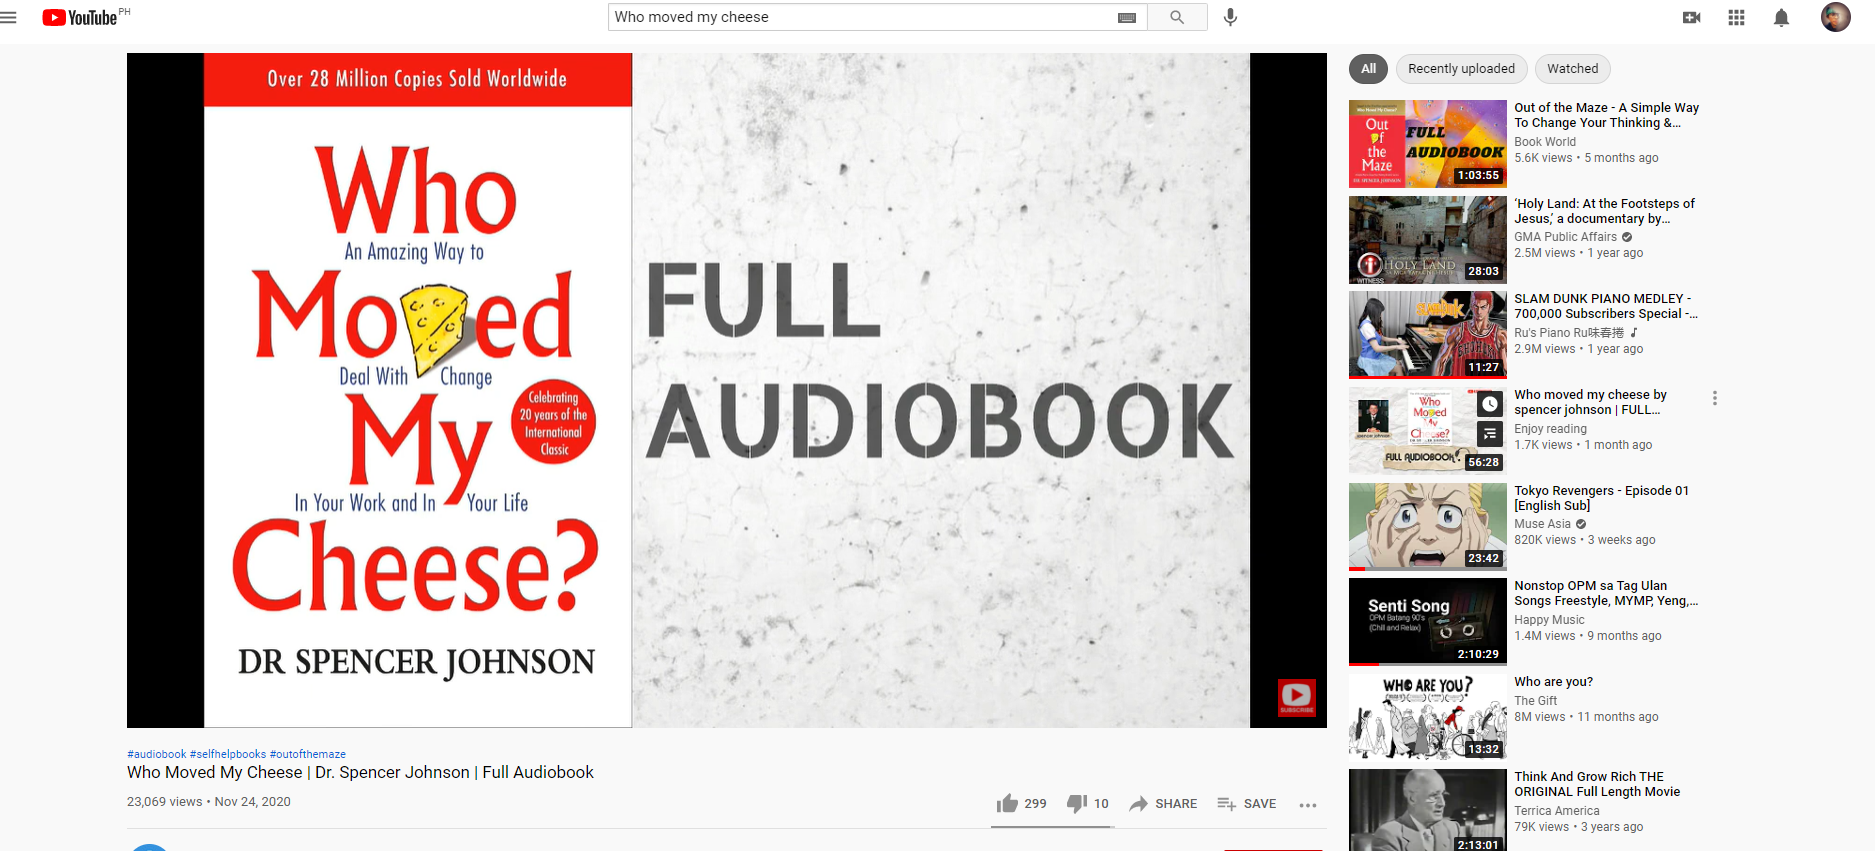
Task: Open the account avatar menu
Action: click(x=1835, y=17)
